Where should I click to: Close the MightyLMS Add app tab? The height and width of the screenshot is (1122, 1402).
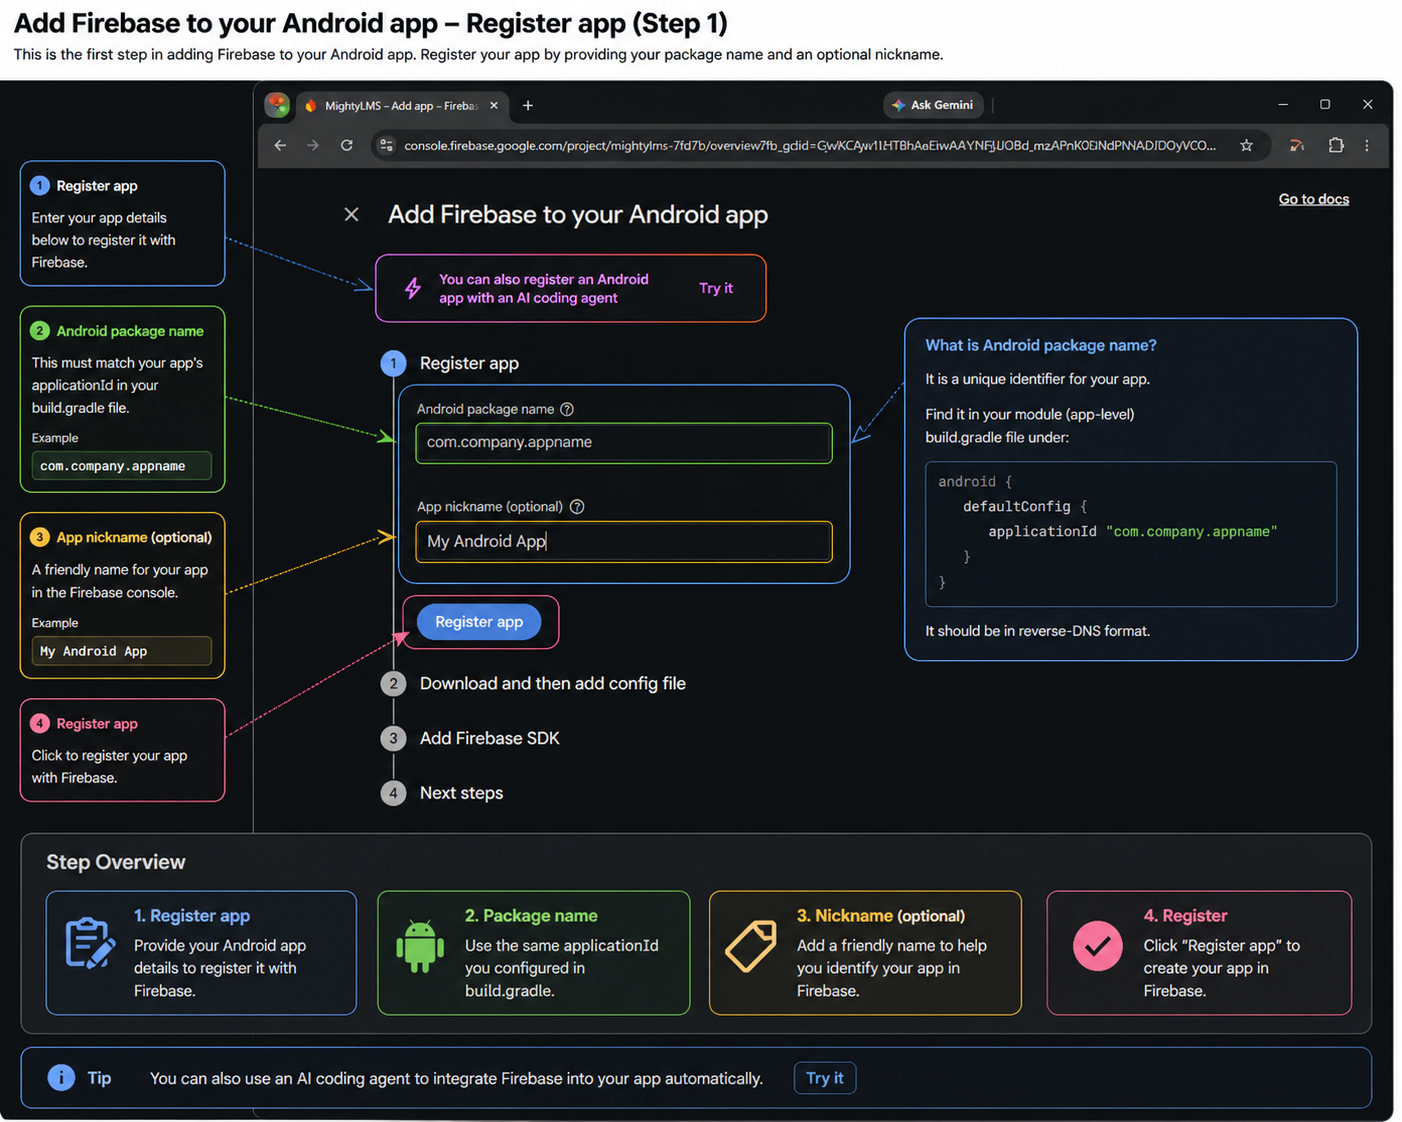tap(494, 105)
